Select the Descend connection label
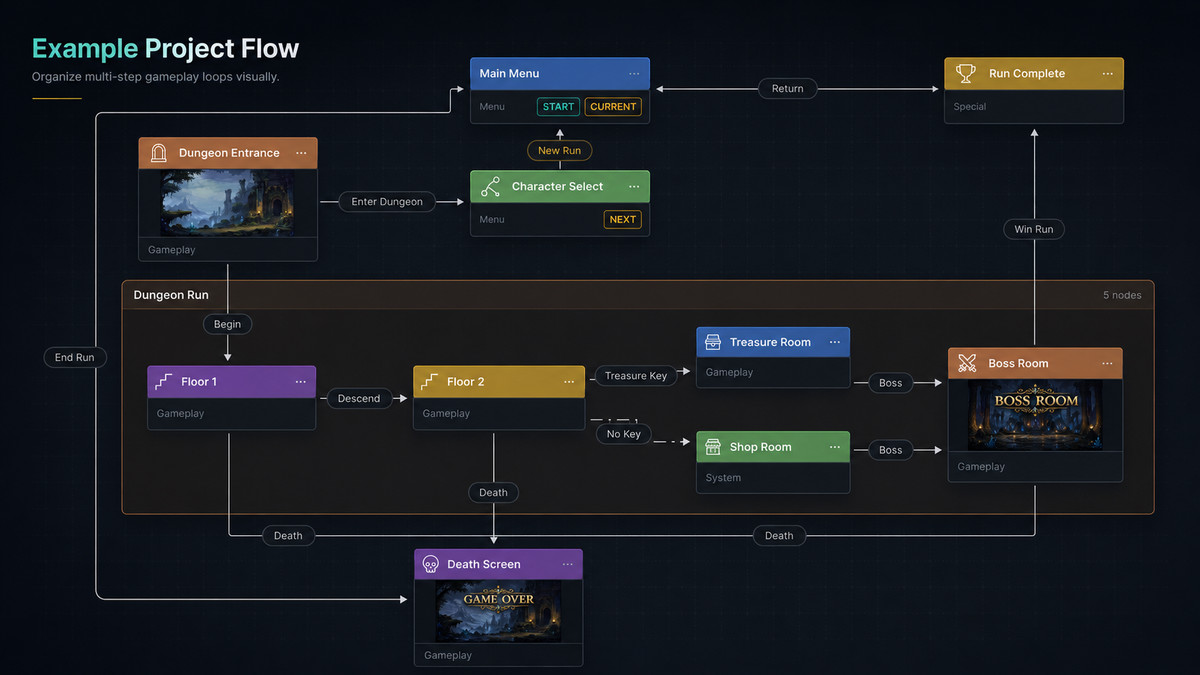 pyautogui.click(x=359, y=398)
